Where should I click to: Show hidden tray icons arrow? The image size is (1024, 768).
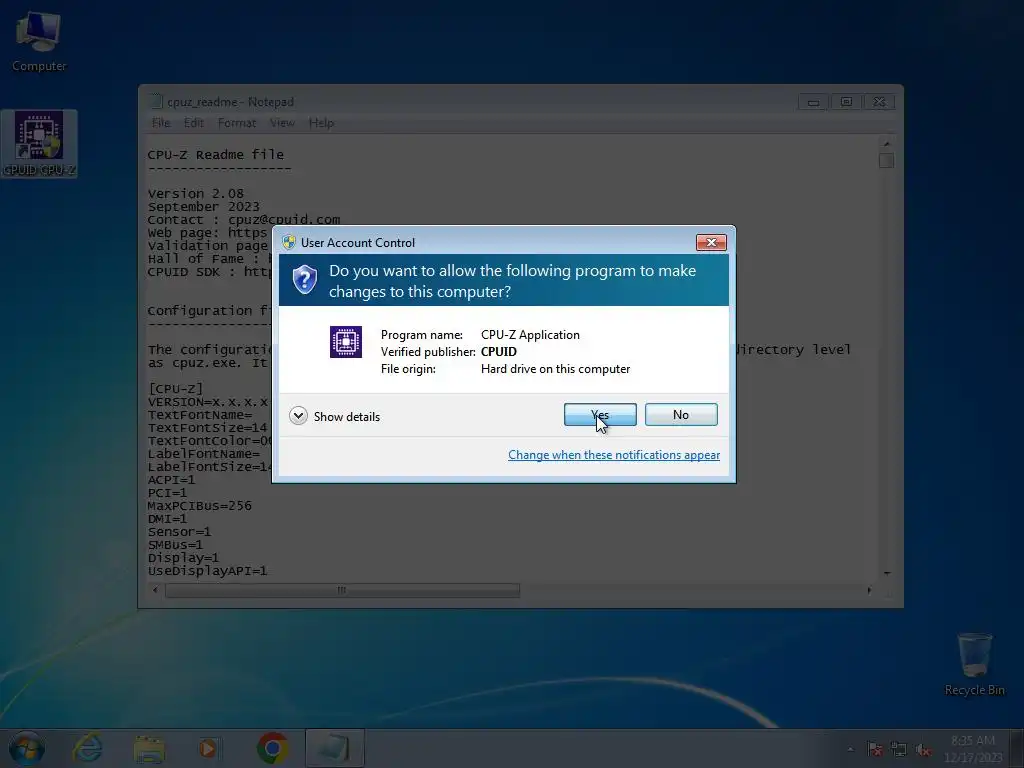[x=850, y=749]
